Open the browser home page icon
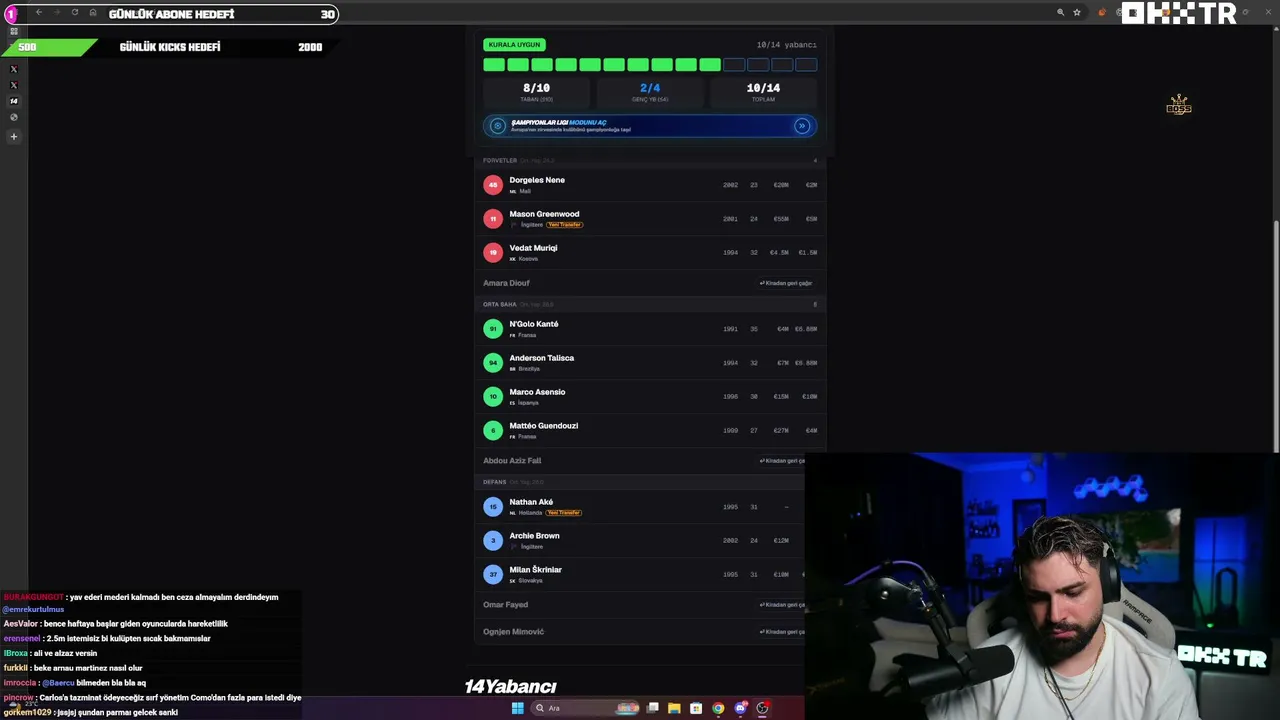Screen dimensions: 1280x720 point(93,12)
